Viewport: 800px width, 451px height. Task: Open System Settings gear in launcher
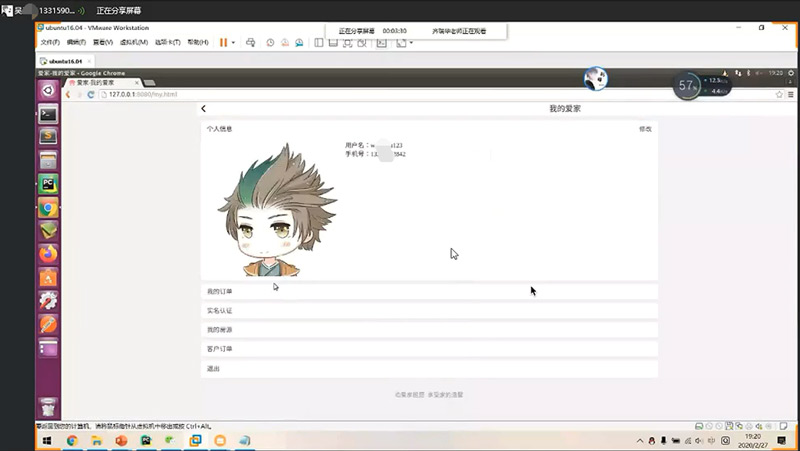48,300
